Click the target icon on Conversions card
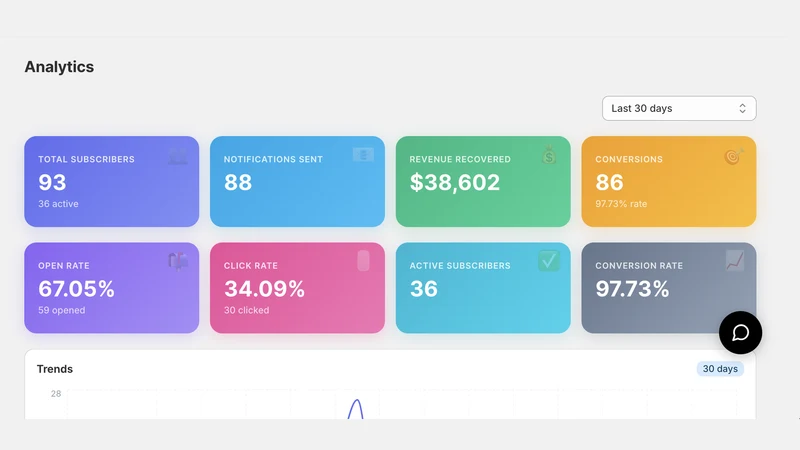 [x=734, y=156]
